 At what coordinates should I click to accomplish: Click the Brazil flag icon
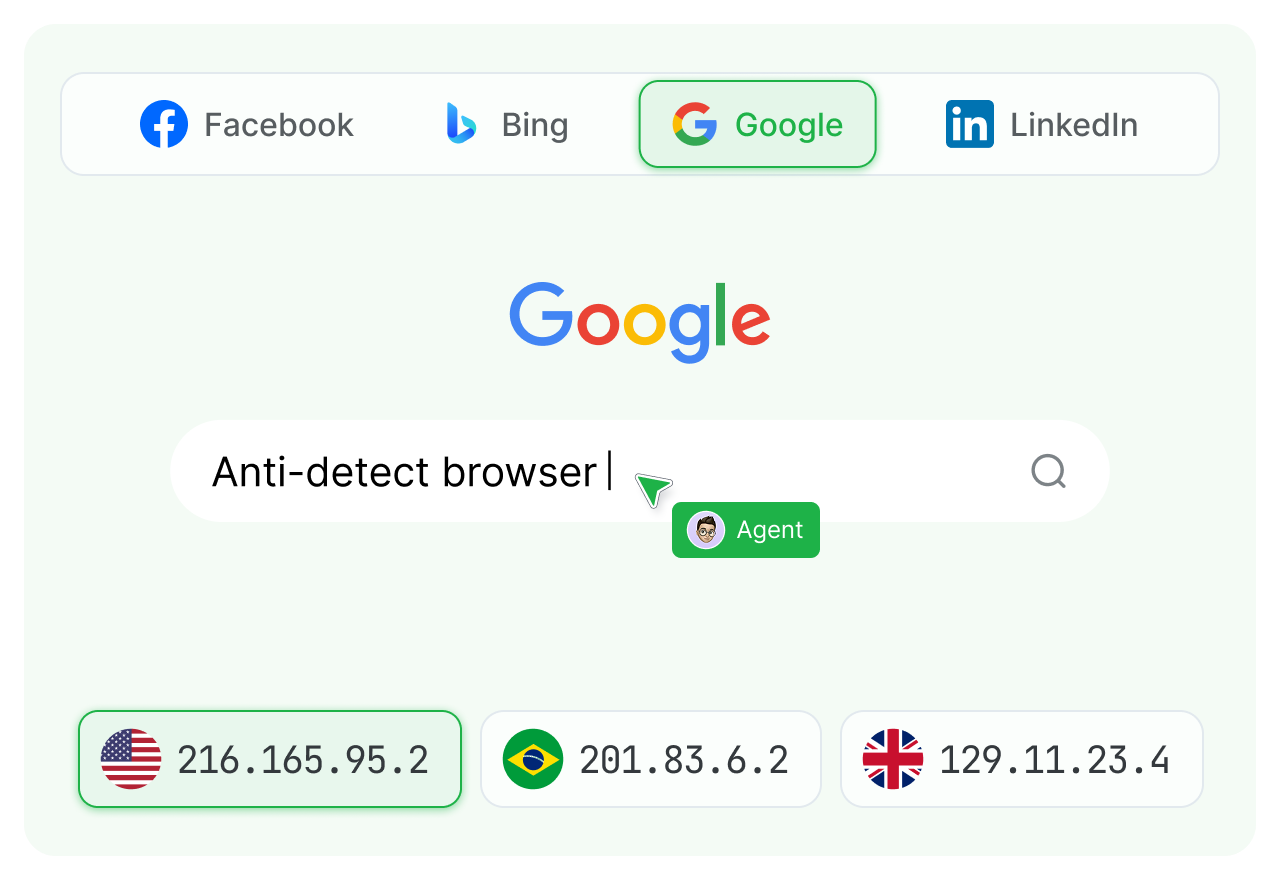(533, 759)
